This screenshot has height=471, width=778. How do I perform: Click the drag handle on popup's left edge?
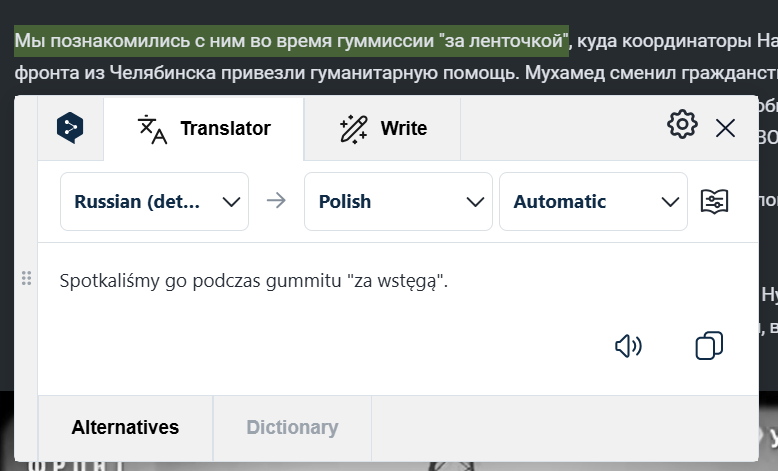[x=27, y=279]
